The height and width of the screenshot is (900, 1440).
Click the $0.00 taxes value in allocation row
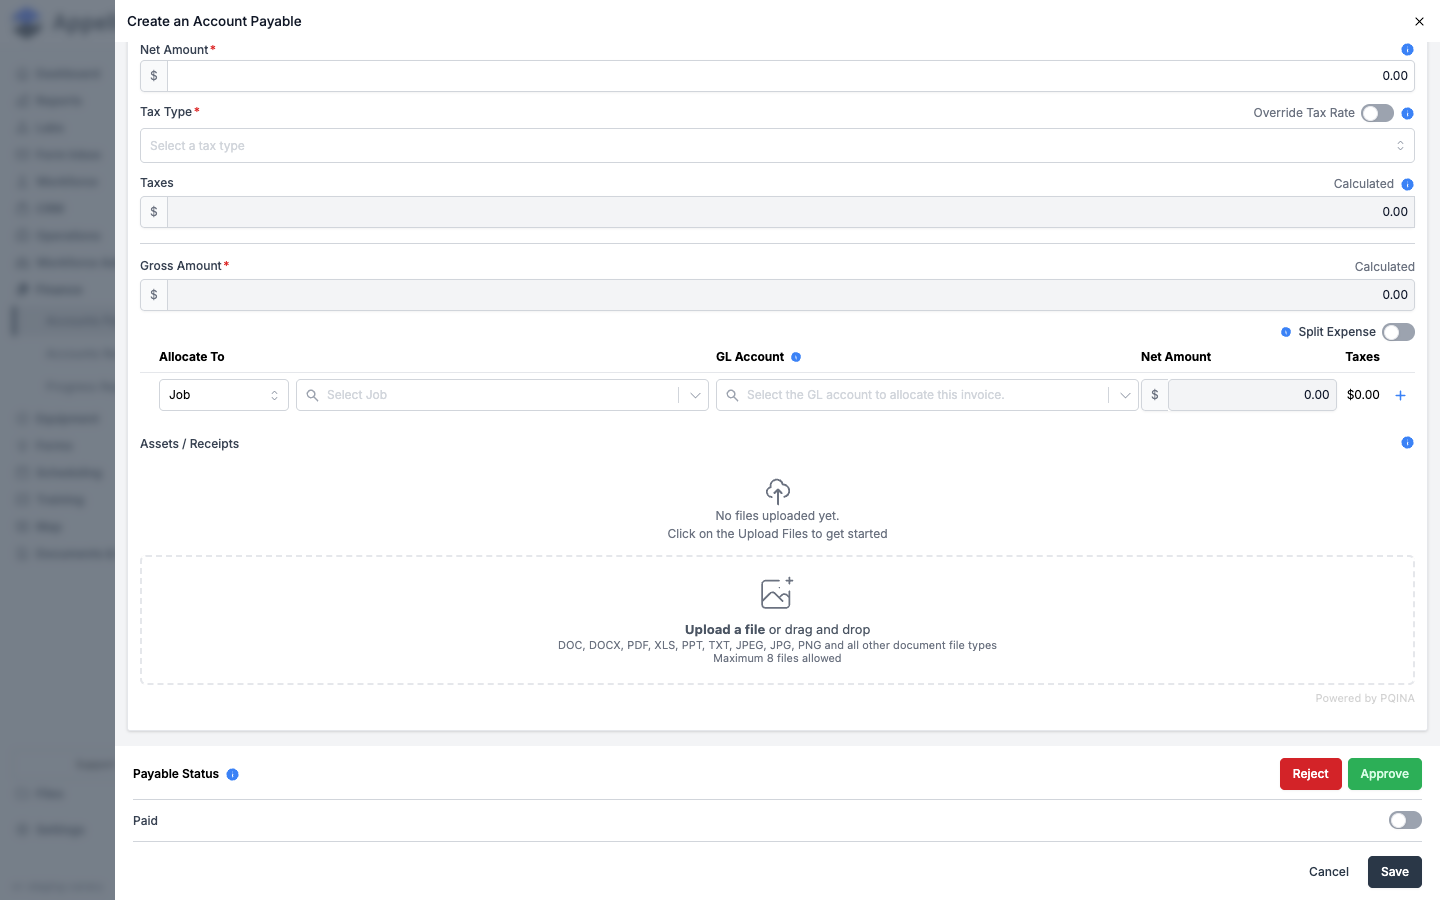click(1363, 395)
